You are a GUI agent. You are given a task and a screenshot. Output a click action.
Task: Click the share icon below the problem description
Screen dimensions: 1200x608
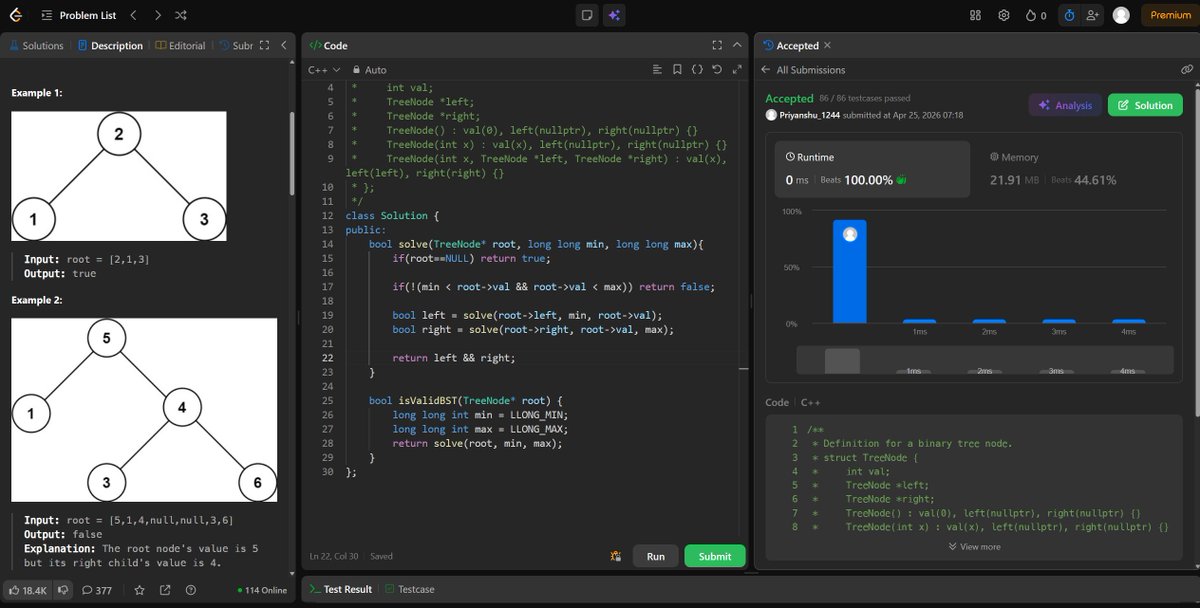click(x=166, y=590)
